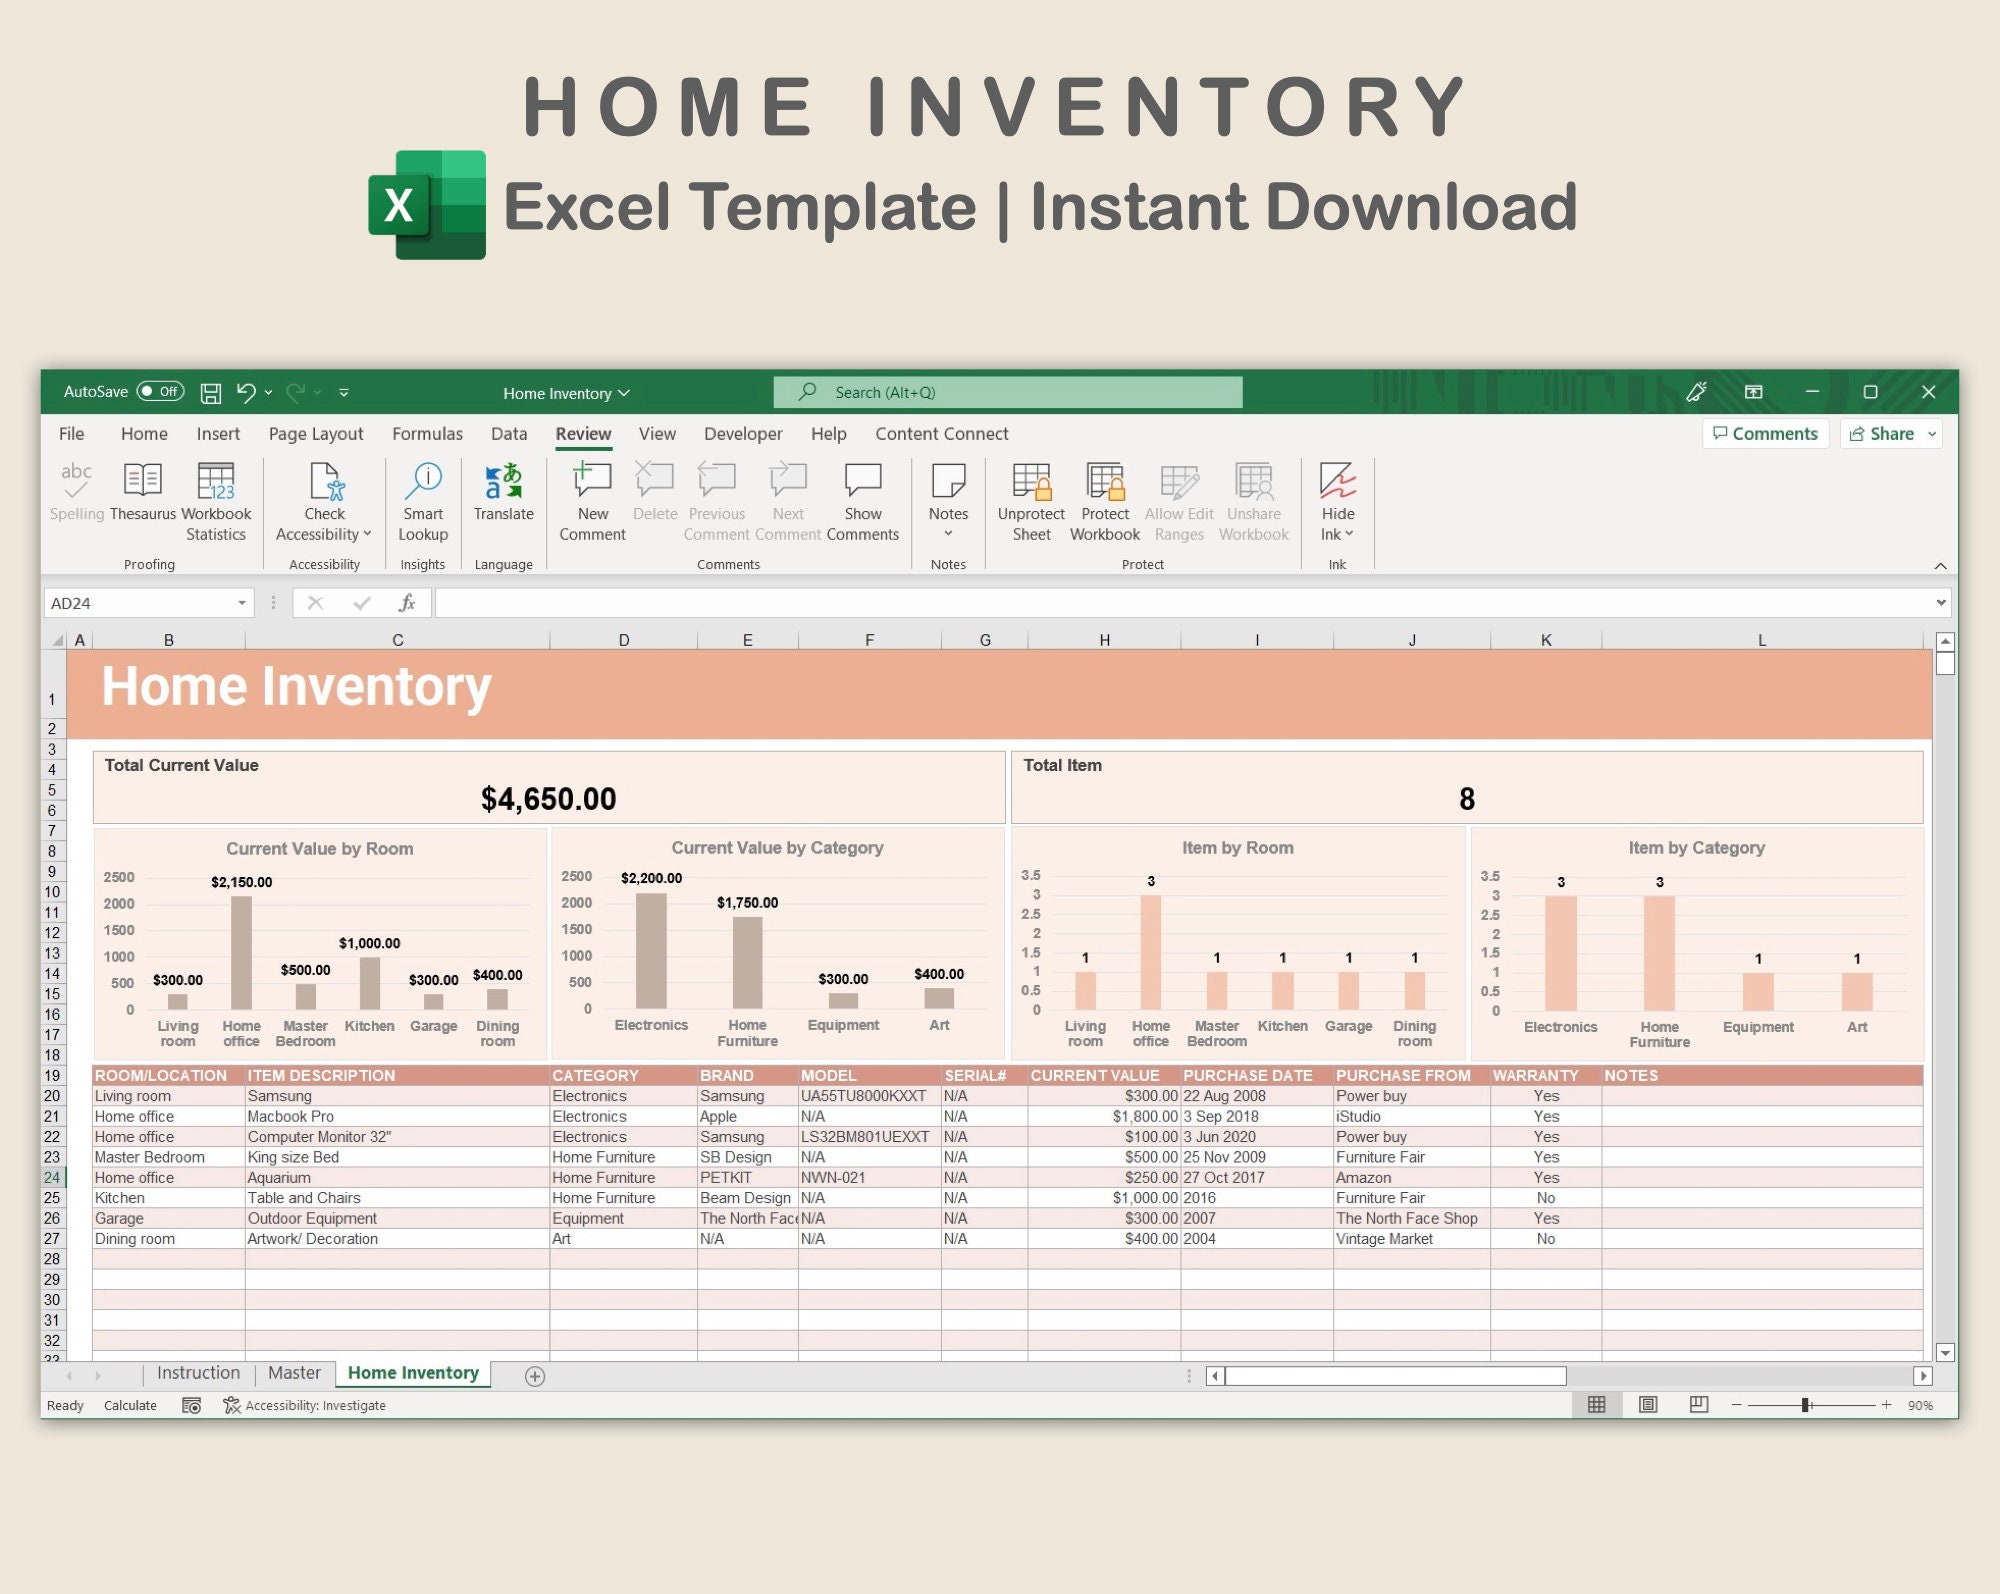Open the Master sheet tab
Viewport: 2000px width, 1594px height.
coord(294,1373)
